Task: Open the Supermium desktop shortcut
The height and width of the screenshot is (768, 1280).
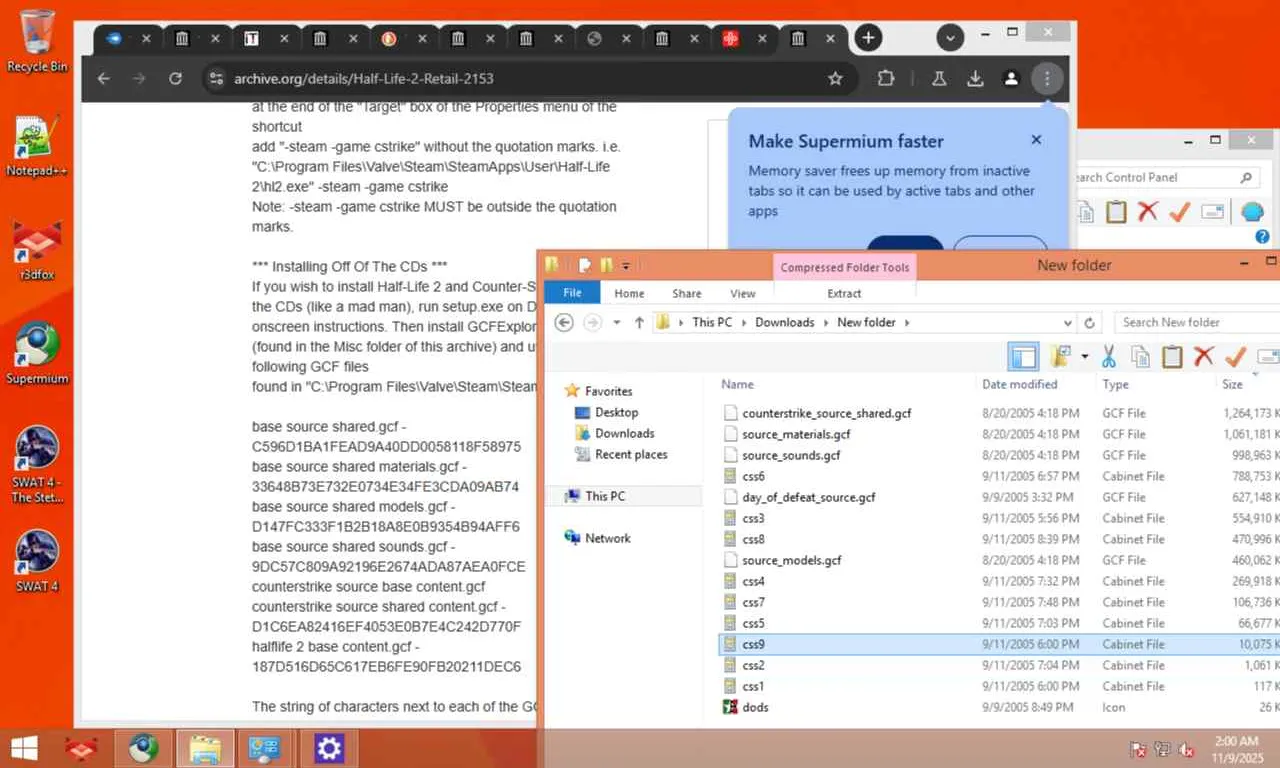Action: click(37, 354)
